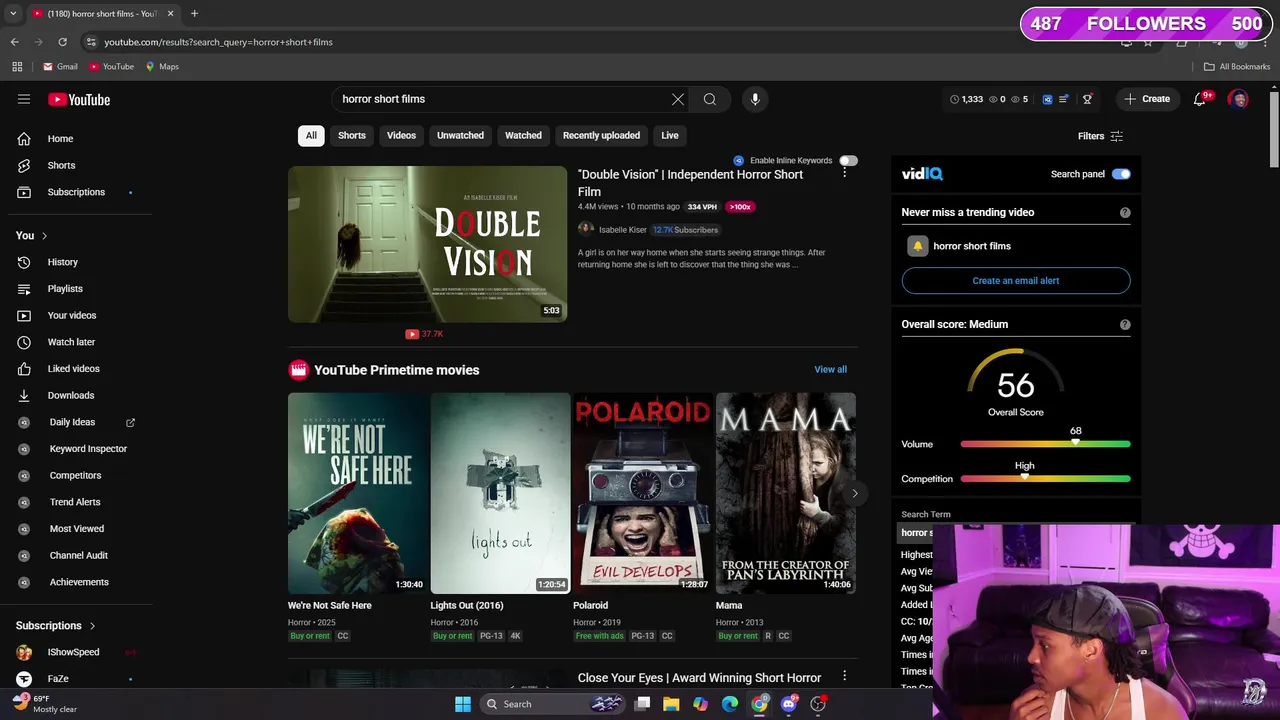Clear the search box with the X icon
The height and width of the screenshot is (720, 1280).
point(678,99)
